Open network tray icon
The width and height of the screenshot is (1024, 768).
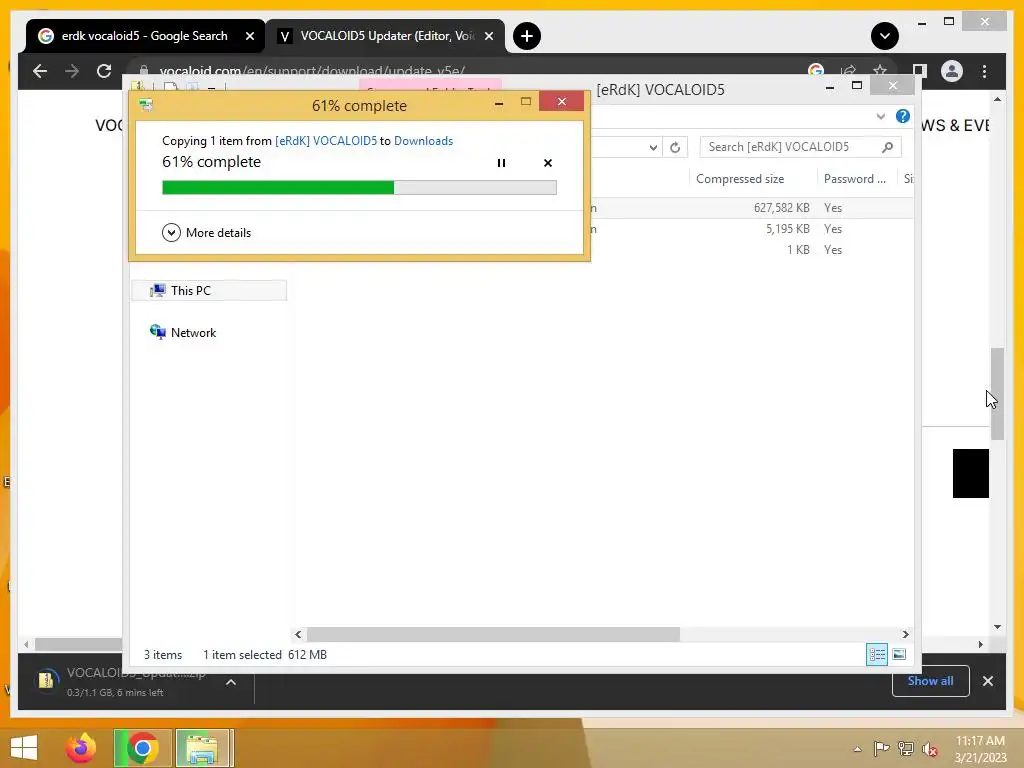(x=905, y=748)
